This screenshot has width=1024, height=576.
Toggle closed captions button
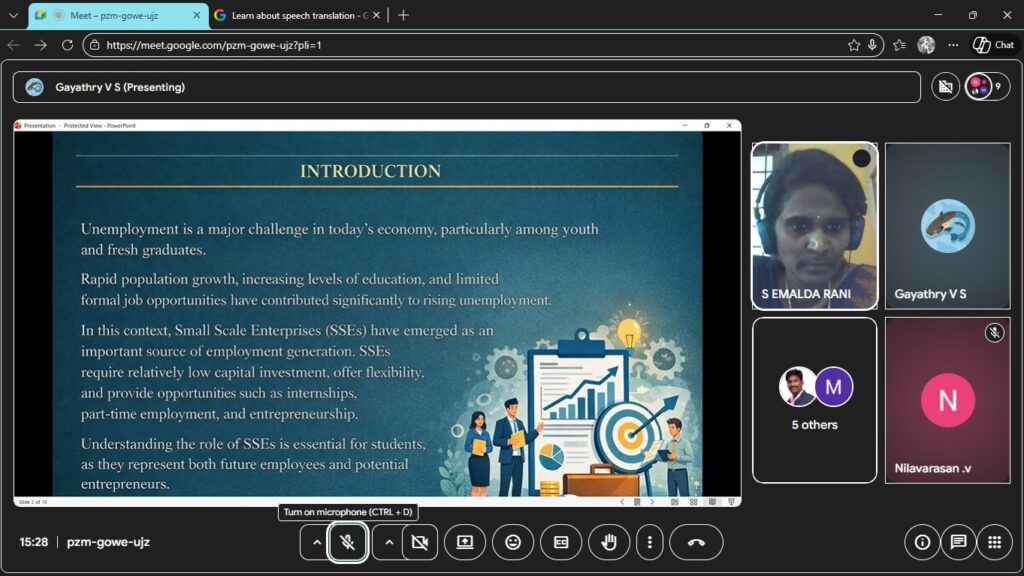[561, 542]
